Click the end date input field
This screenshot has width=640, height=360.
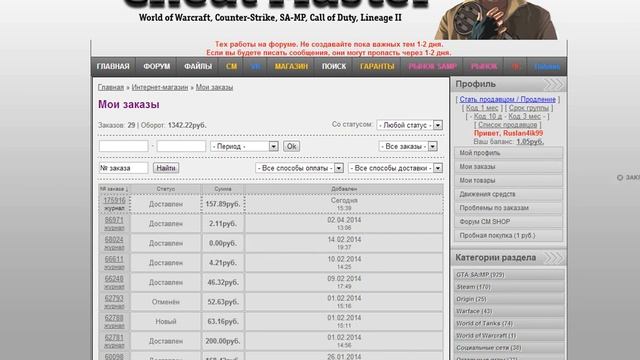pos(181,146)
